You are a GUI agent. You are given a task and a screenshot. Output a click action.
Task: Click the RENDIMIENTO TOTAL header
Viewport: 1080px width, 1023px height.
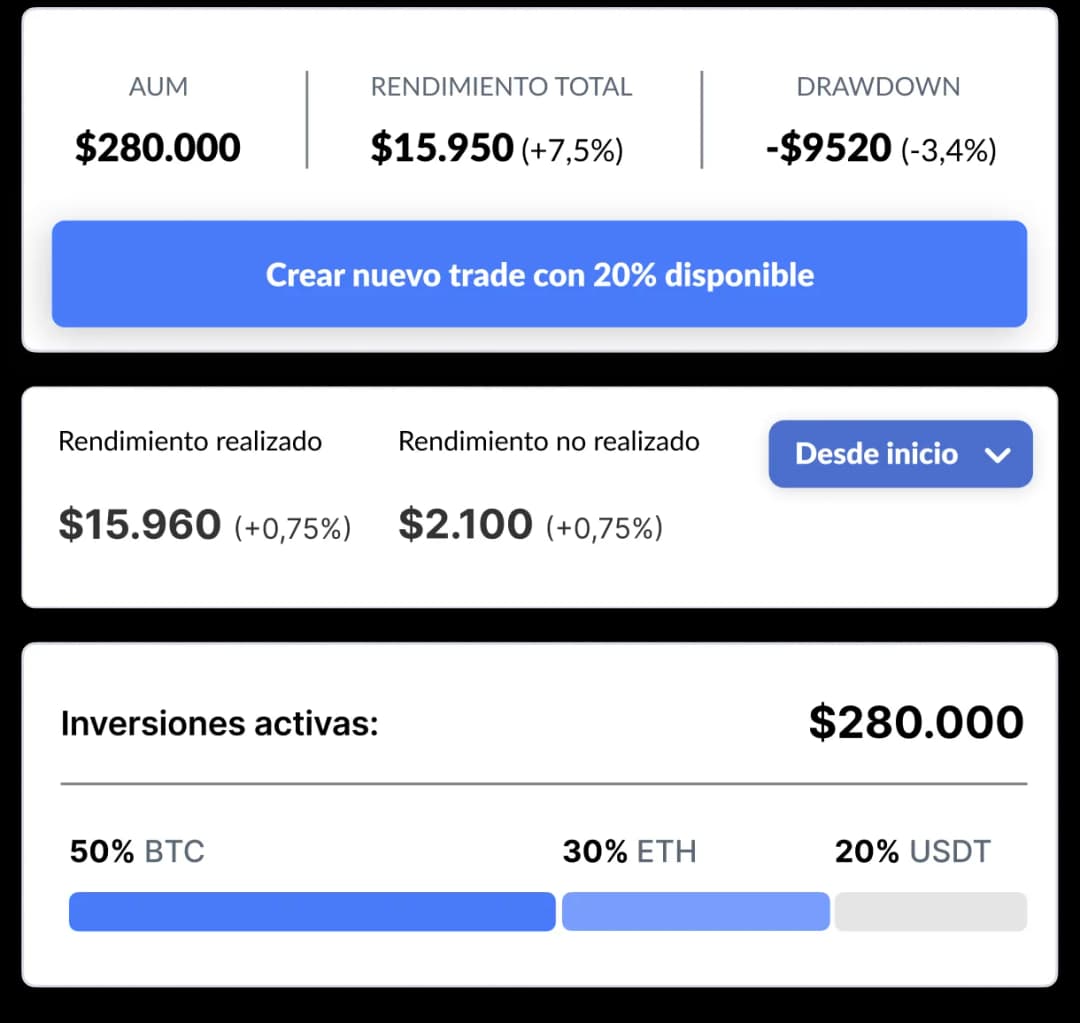[x=501, y=87]
